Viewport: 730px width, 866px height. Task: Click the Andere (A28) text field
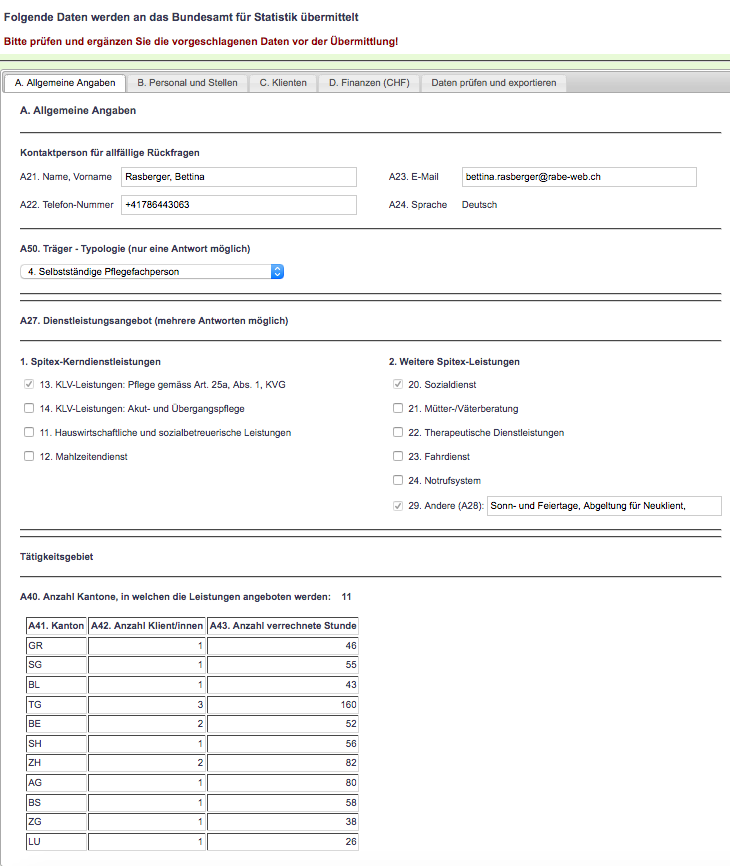[x=603, y=506]
